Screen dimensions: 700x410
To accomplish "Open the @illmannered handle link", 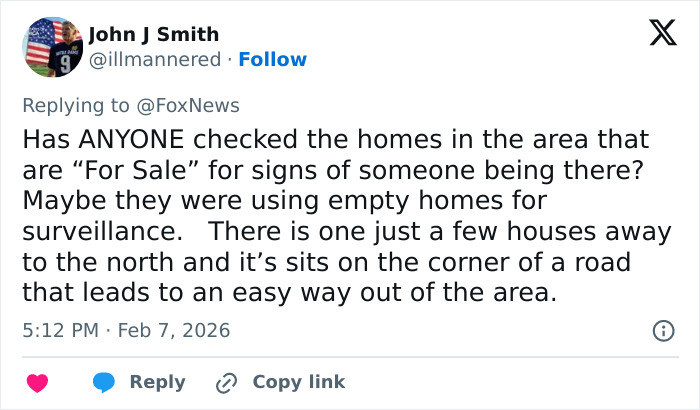I will [x=155, y=60].
